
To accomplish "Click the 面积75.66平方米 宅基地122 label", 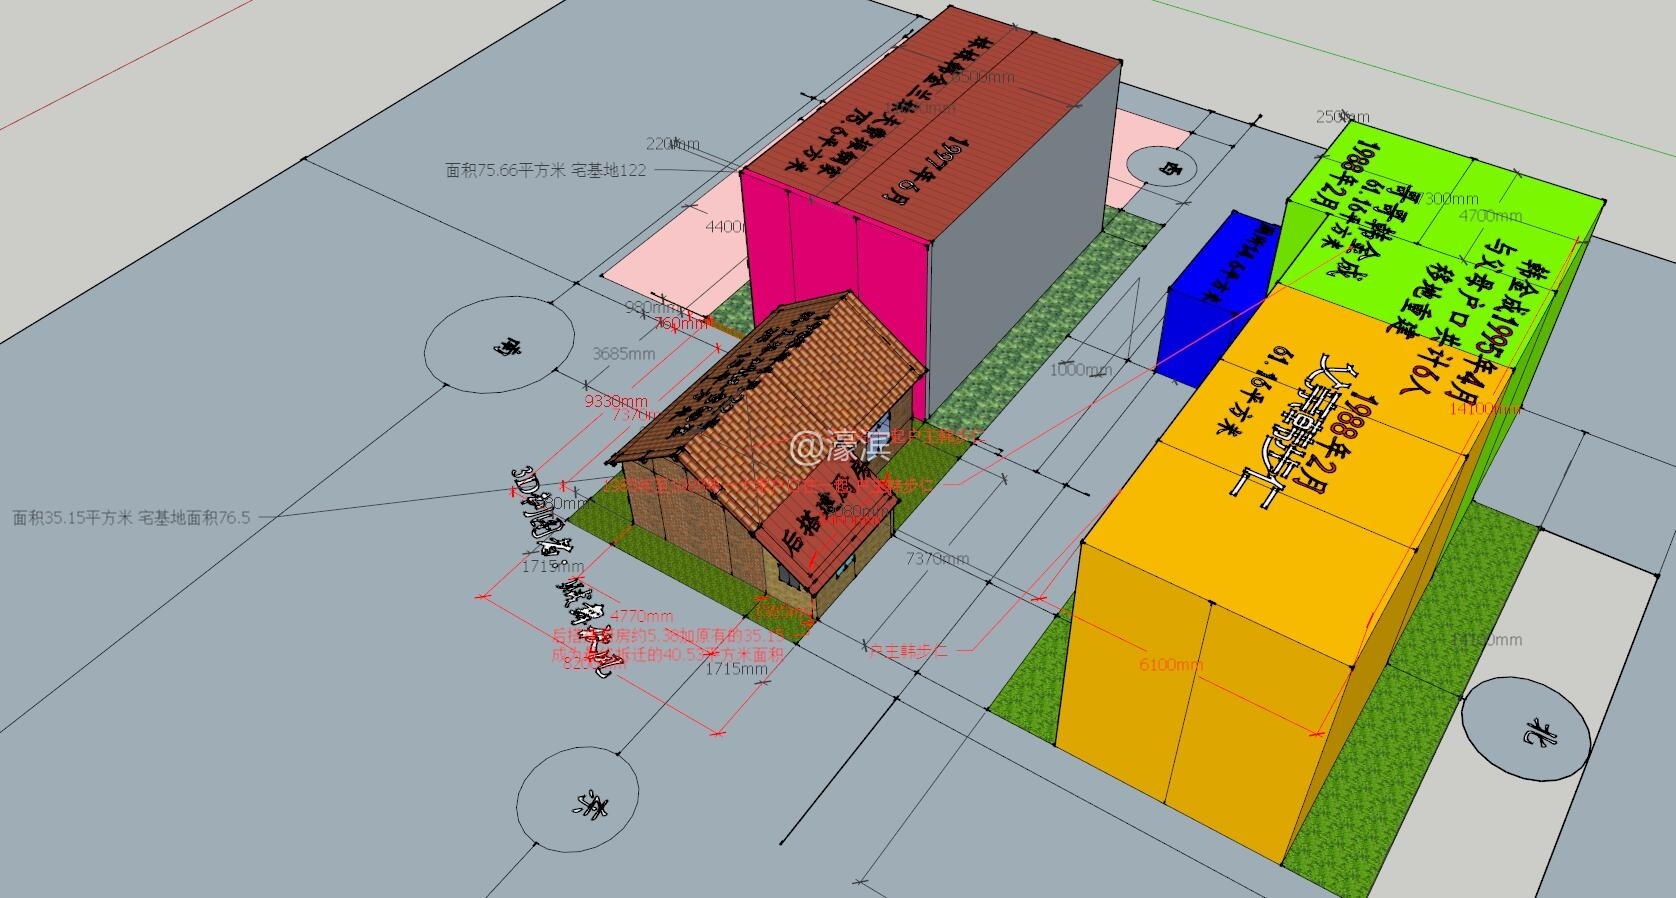I will [545, 171].
